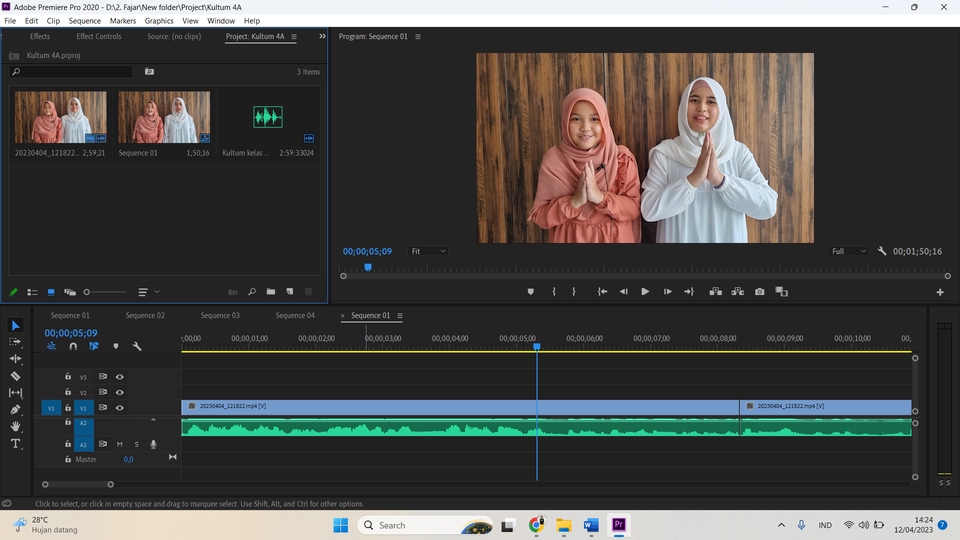Image resolution: width=960 pixels, height=540 pixels.
Task: Click the Play button in Program monitor
Action: (645, 291)
